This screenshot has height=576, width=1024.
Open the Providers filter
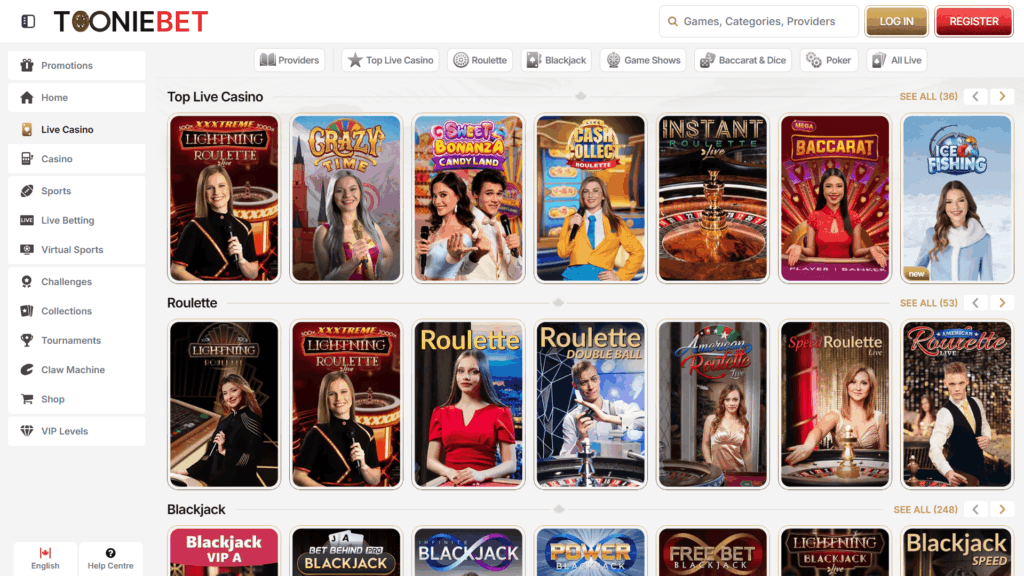click(289, 60)
